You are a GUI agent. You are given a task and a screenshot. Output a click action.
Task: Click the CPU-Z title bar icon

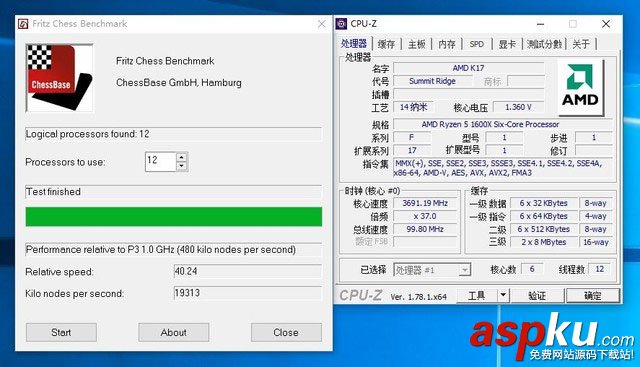341,24
